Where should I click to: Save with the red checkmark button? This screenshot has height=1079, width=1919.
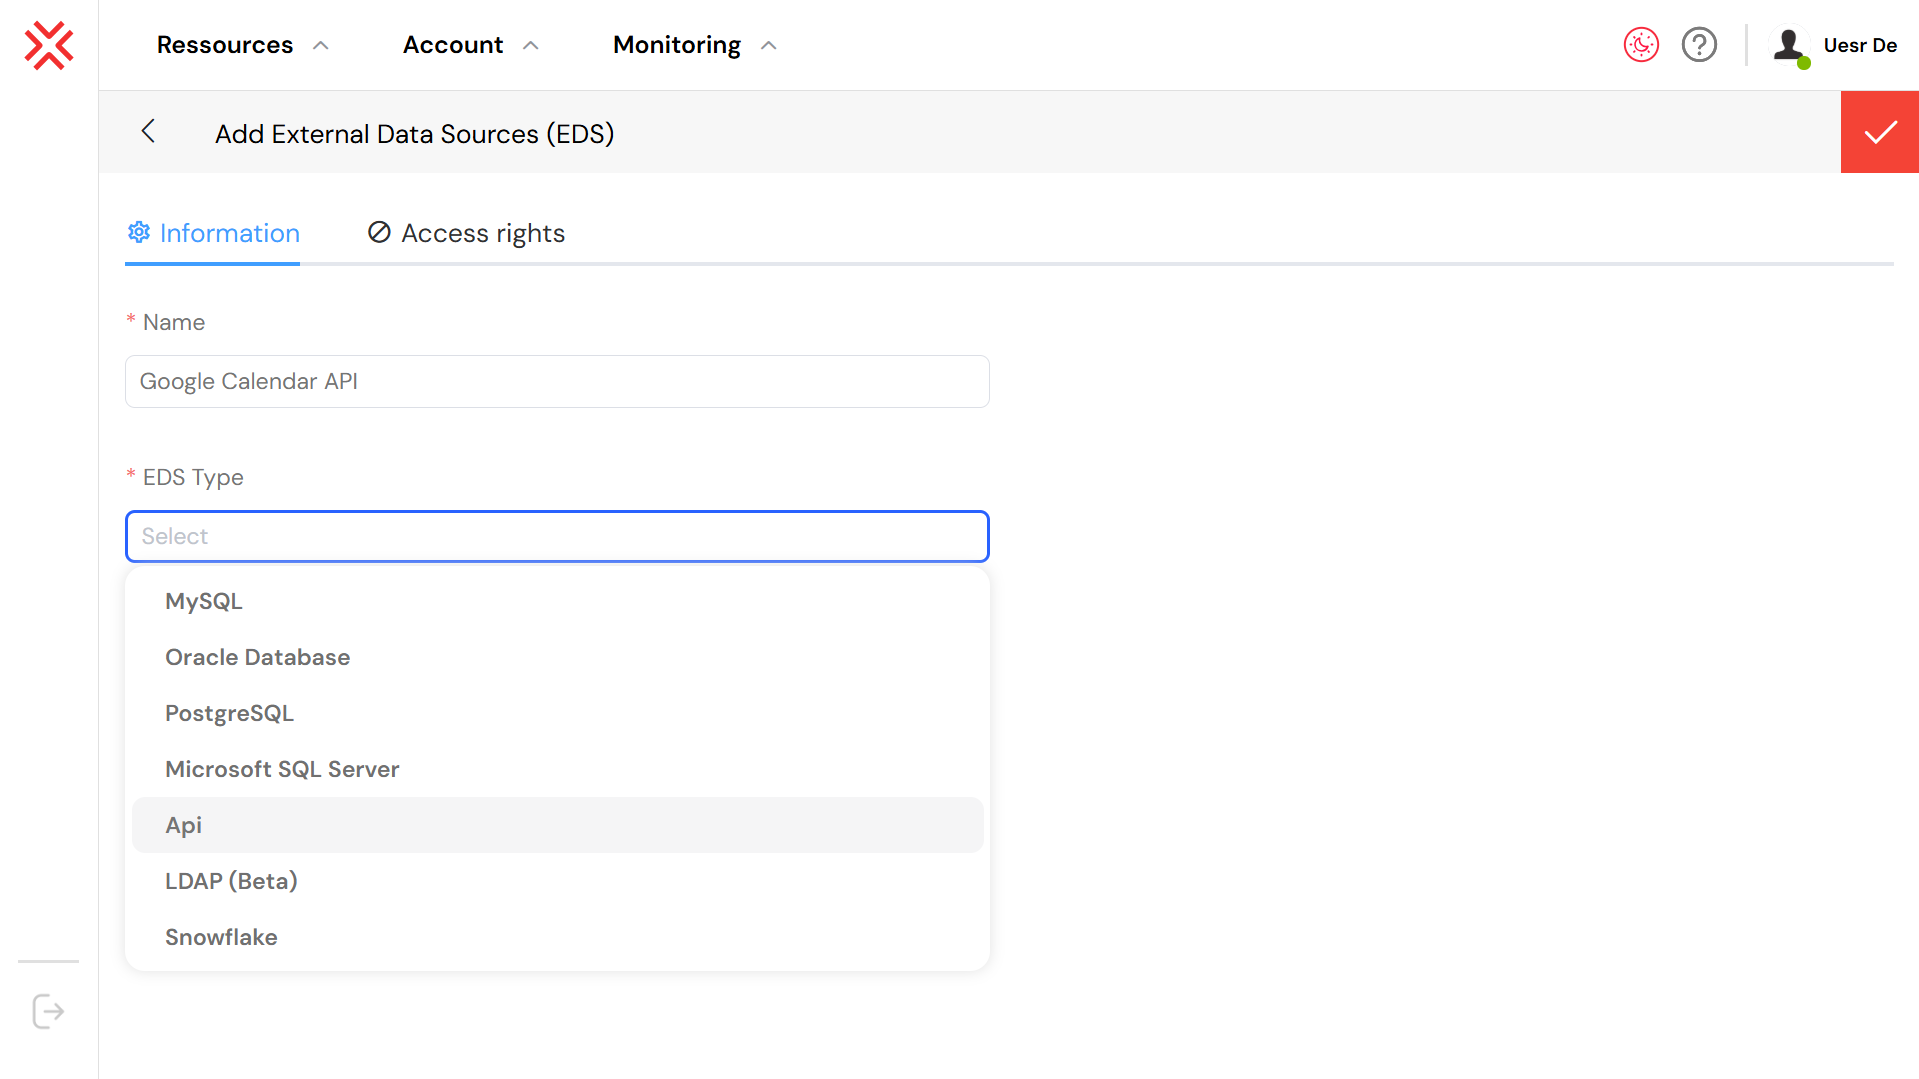tap(1879, 131)
